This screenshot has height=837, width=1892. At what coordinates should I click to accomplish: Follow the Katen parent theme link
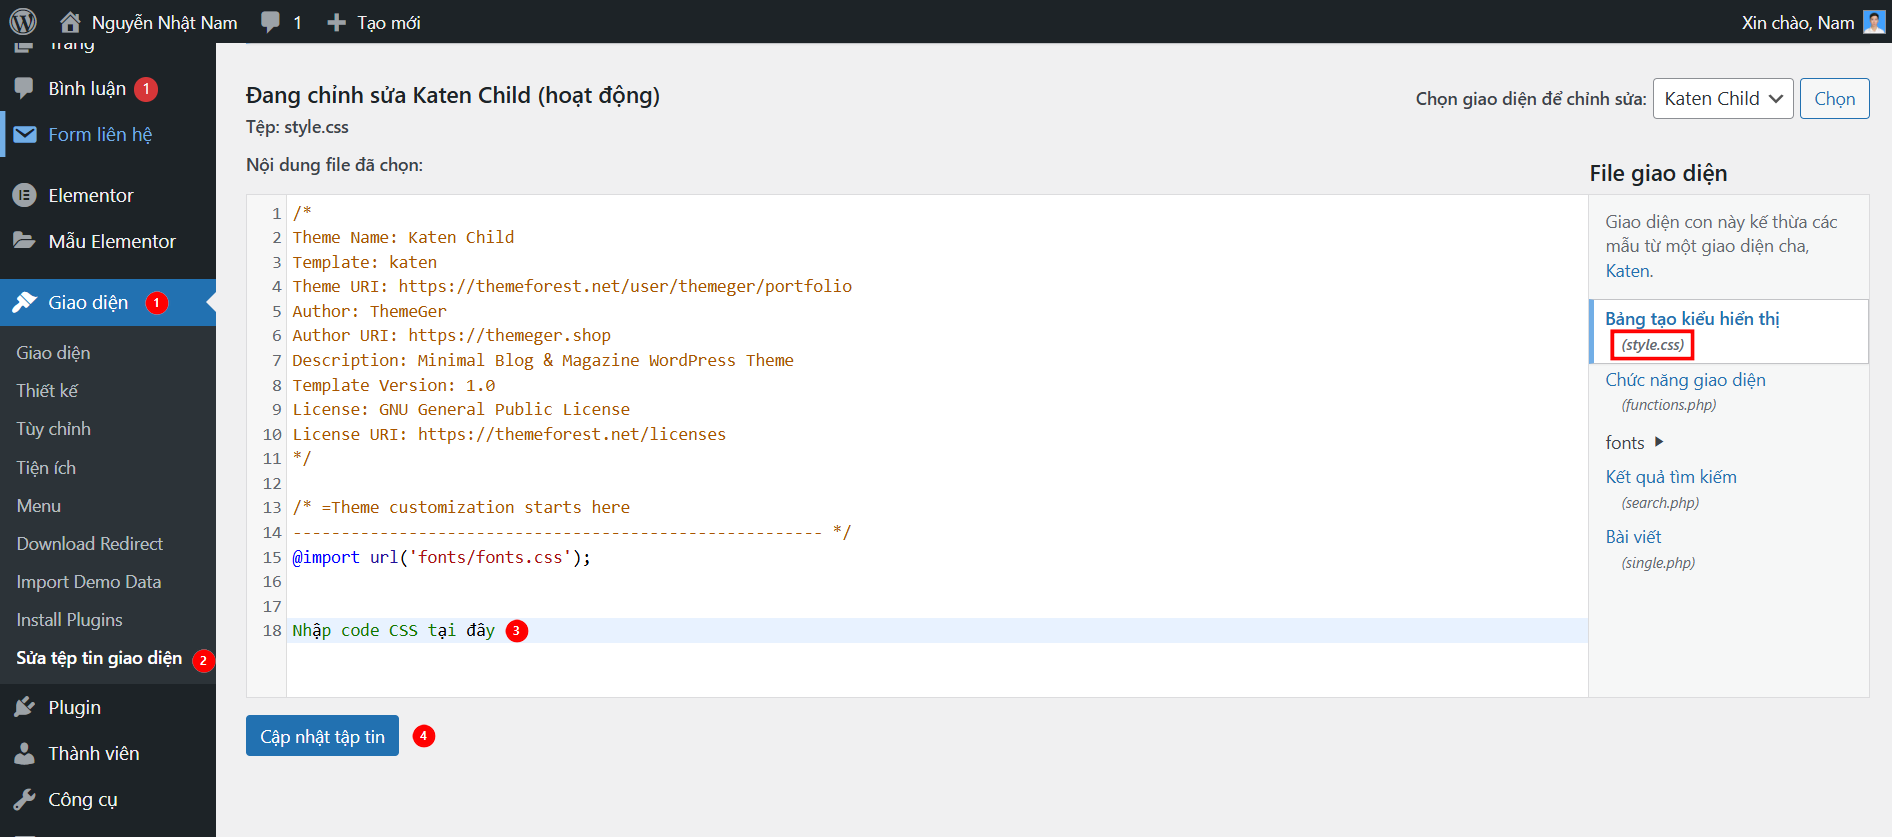[1629, 271]
